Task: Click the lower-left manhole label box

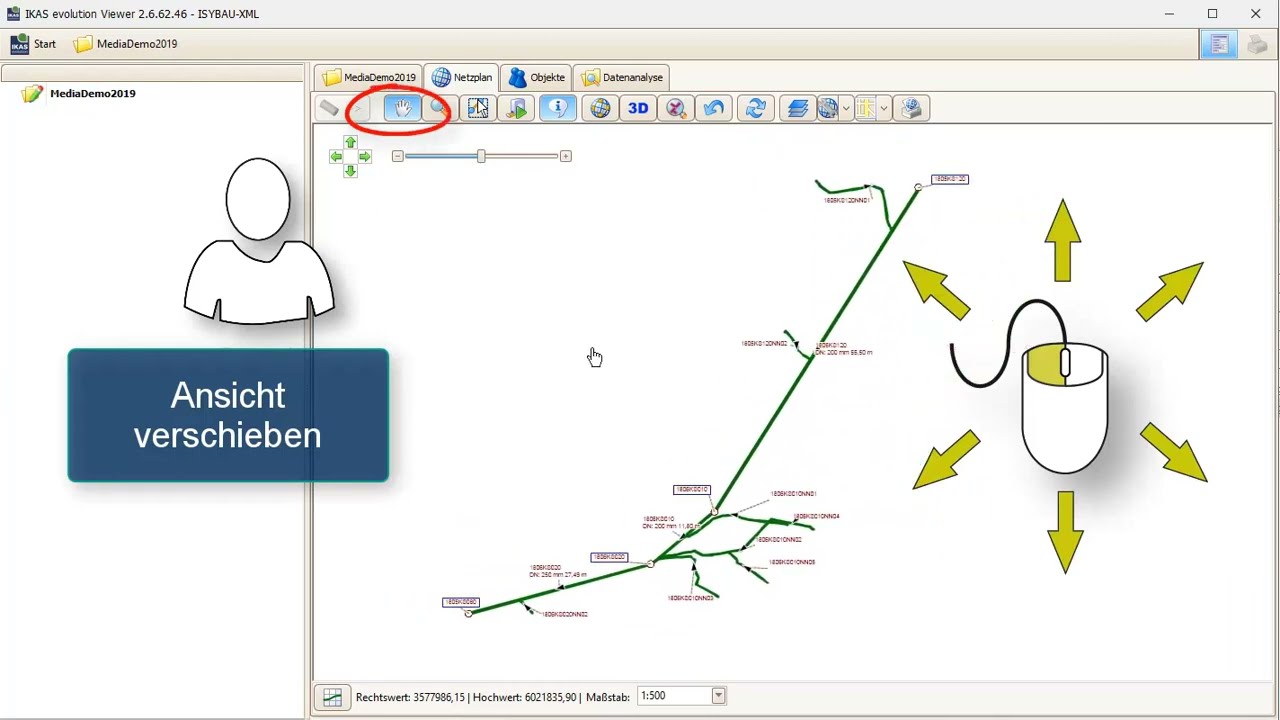Action: click(461, 602)
